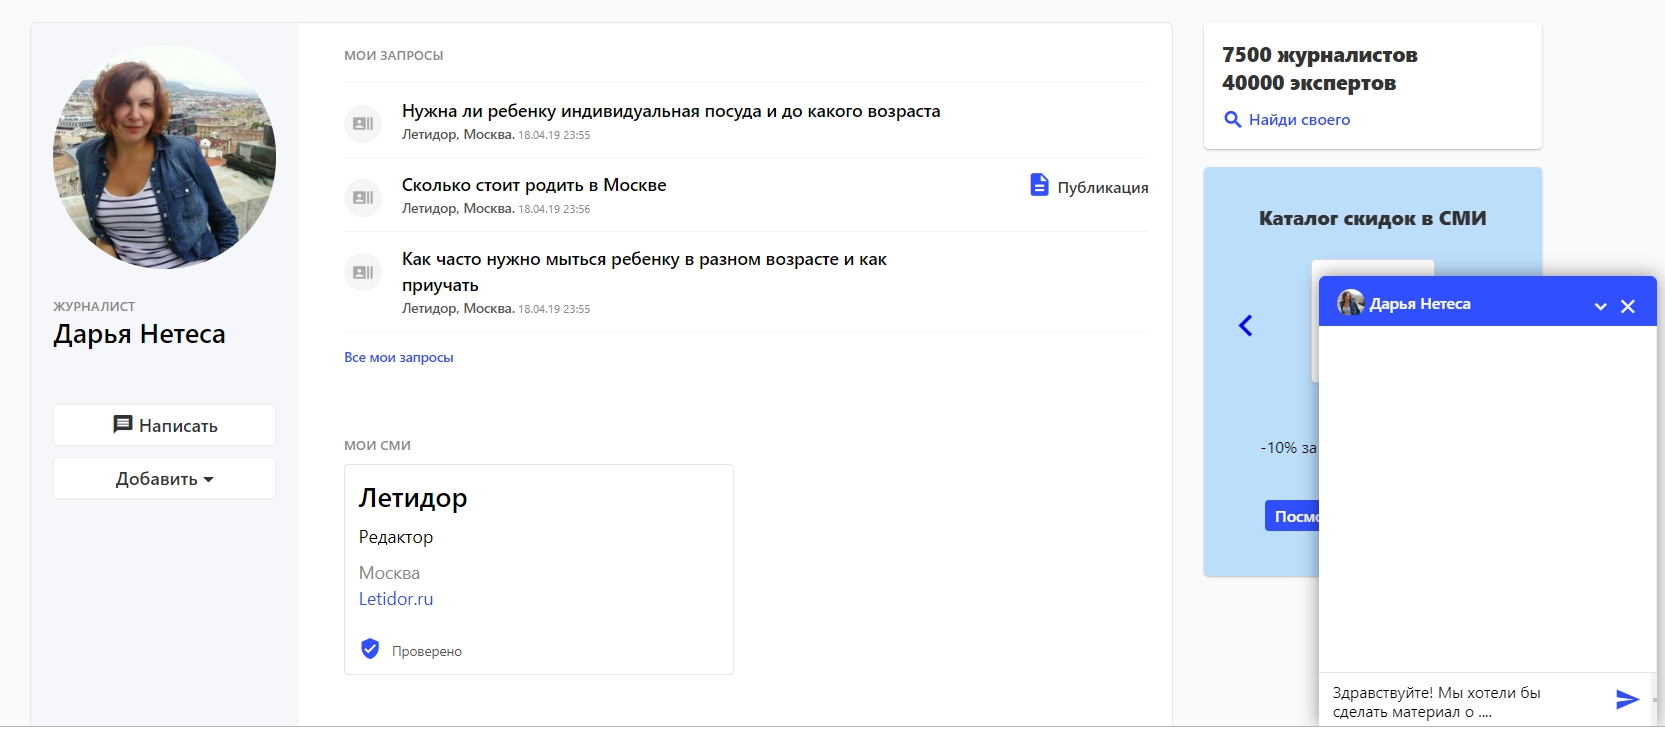This screenshot has width=1665, height=729.
Task: Click Дарья Нетеса profile photo
Action: pos(164,157)
